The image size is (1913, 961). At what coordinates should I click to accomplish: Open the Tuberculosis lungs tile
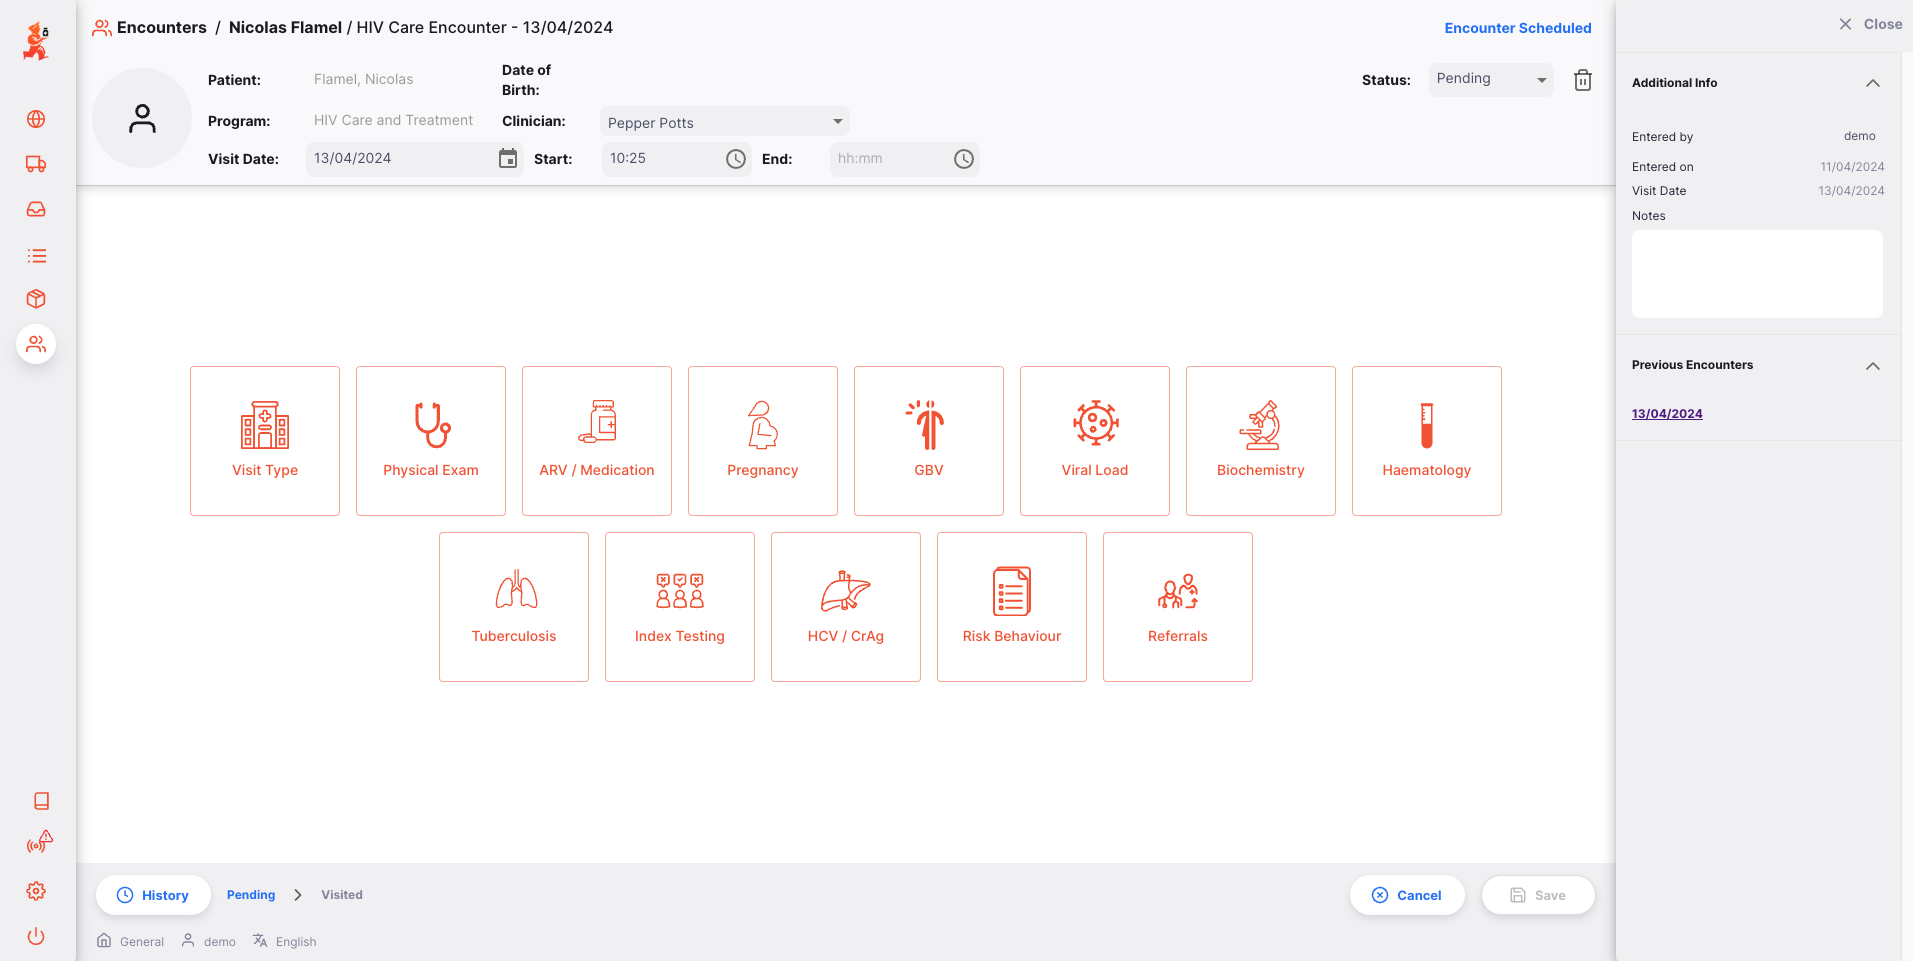tap(514, 607)
